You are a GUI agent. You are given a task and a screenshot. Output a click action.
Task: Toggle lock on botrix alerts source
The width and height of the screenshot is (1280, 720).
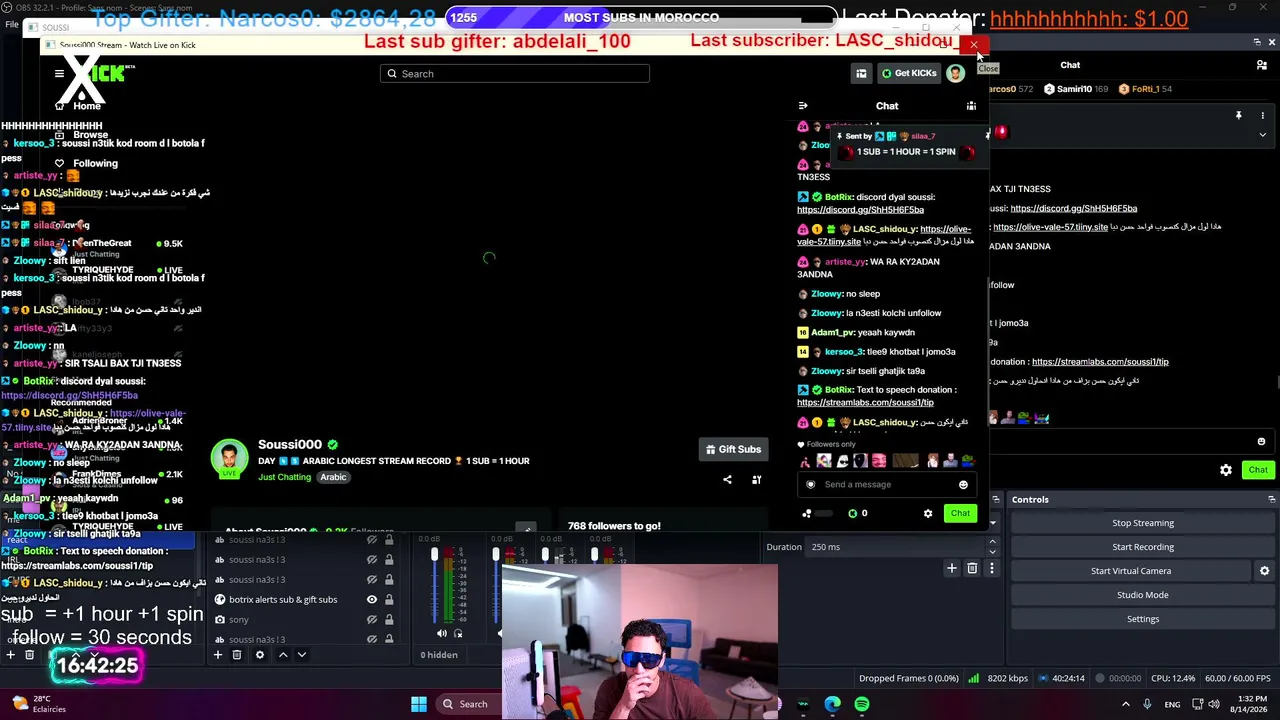(389, 600)
